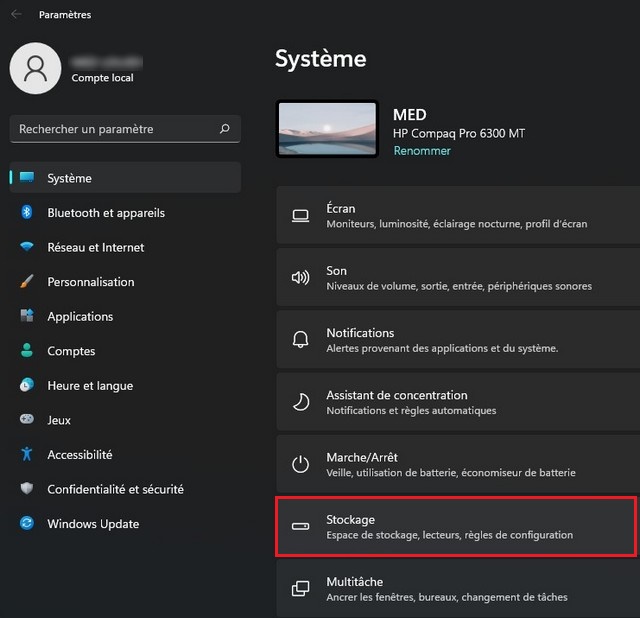Click the back arrow in the title bar
This screenshot has height=618, width=640.
[x=16, y=15]
